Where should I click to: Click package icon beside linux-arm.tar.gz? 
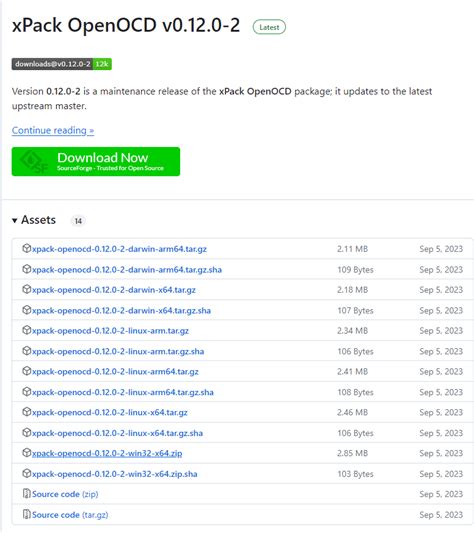tap(27, 330)
